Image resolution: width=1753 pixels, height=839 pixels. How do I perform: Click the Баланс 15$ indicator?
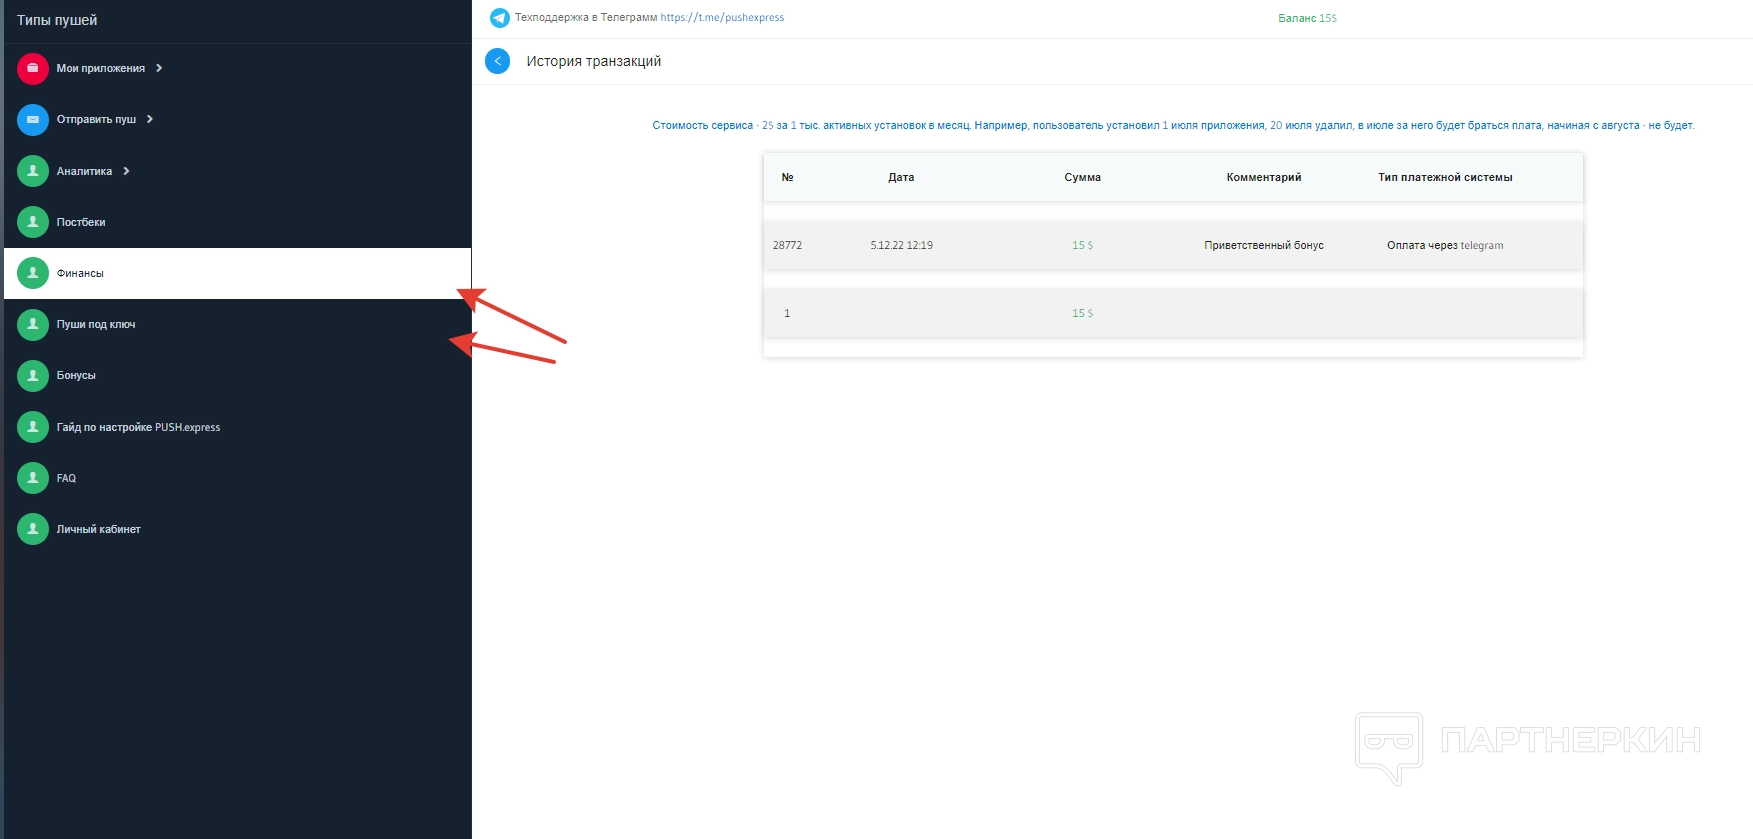[1307, 18]
